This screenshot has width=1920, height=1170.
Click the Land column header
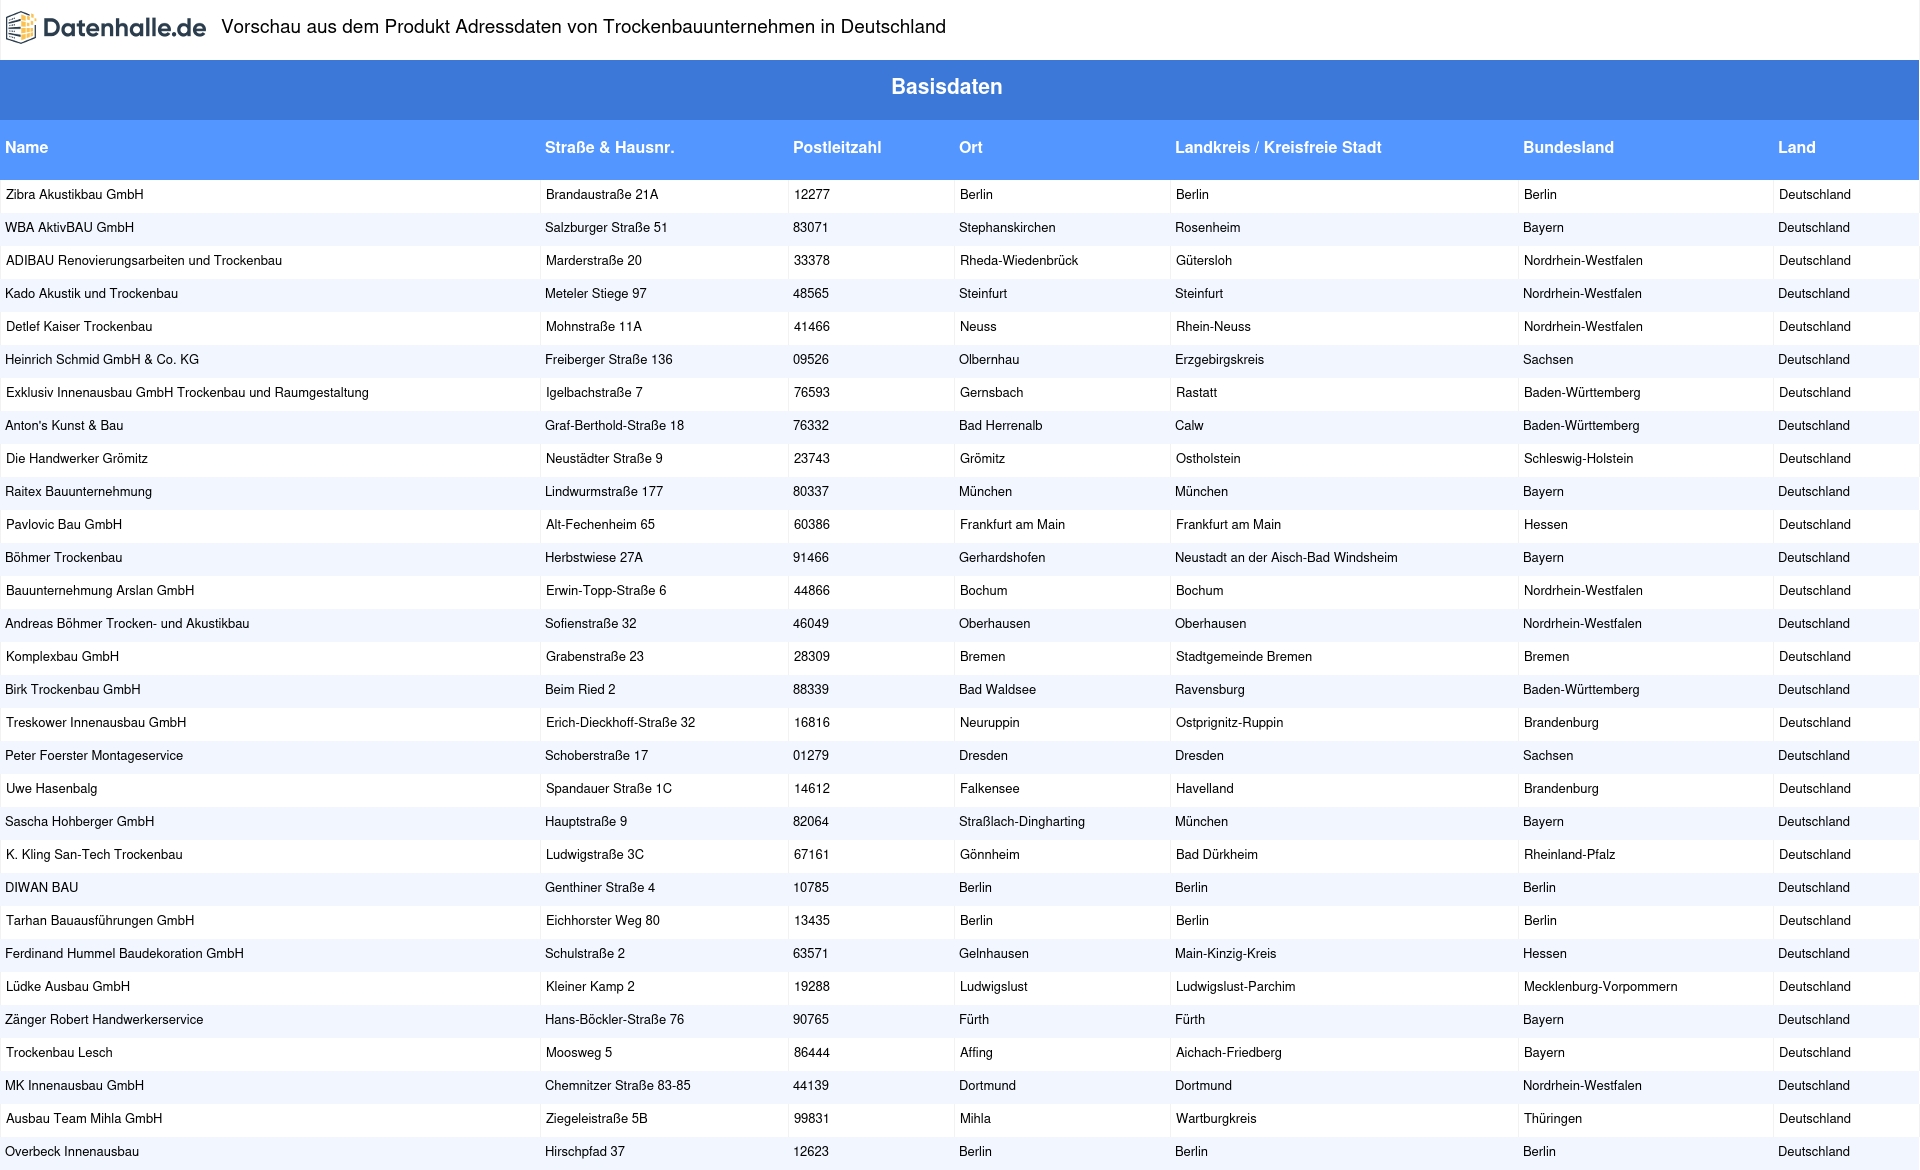coord(1796,147)
